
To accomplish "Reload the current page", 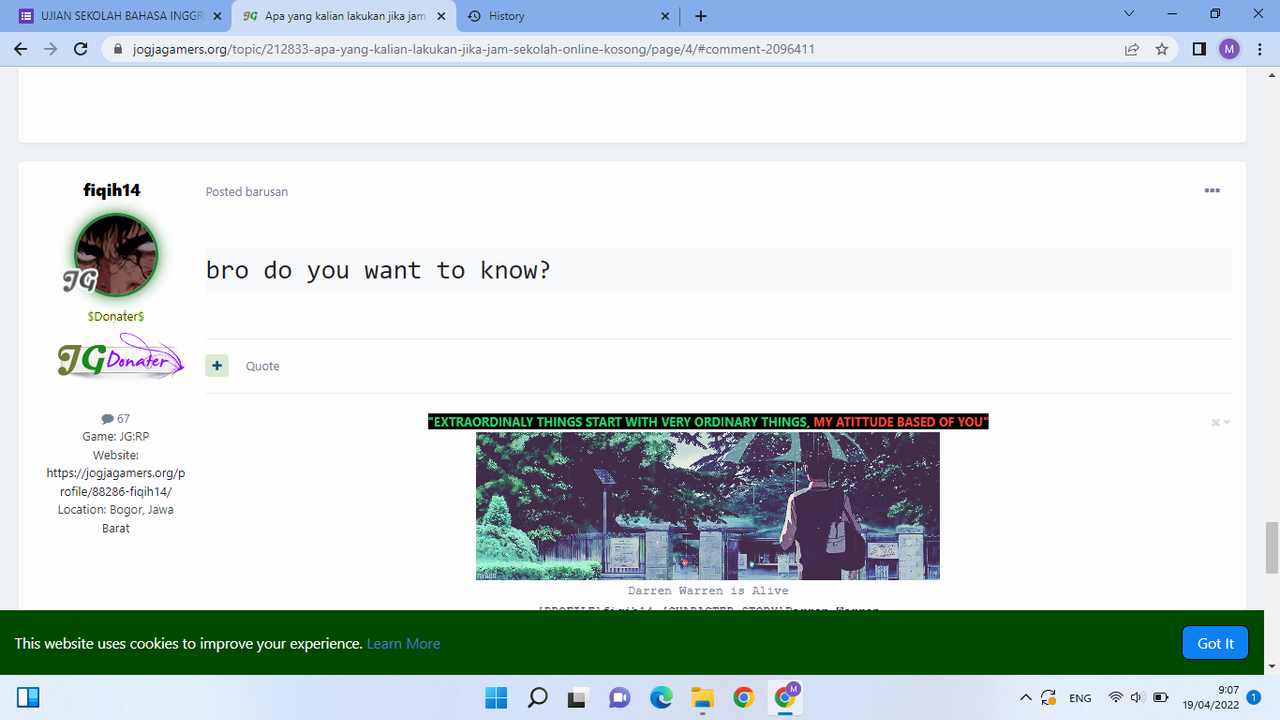I will click(x=82, y=49).
